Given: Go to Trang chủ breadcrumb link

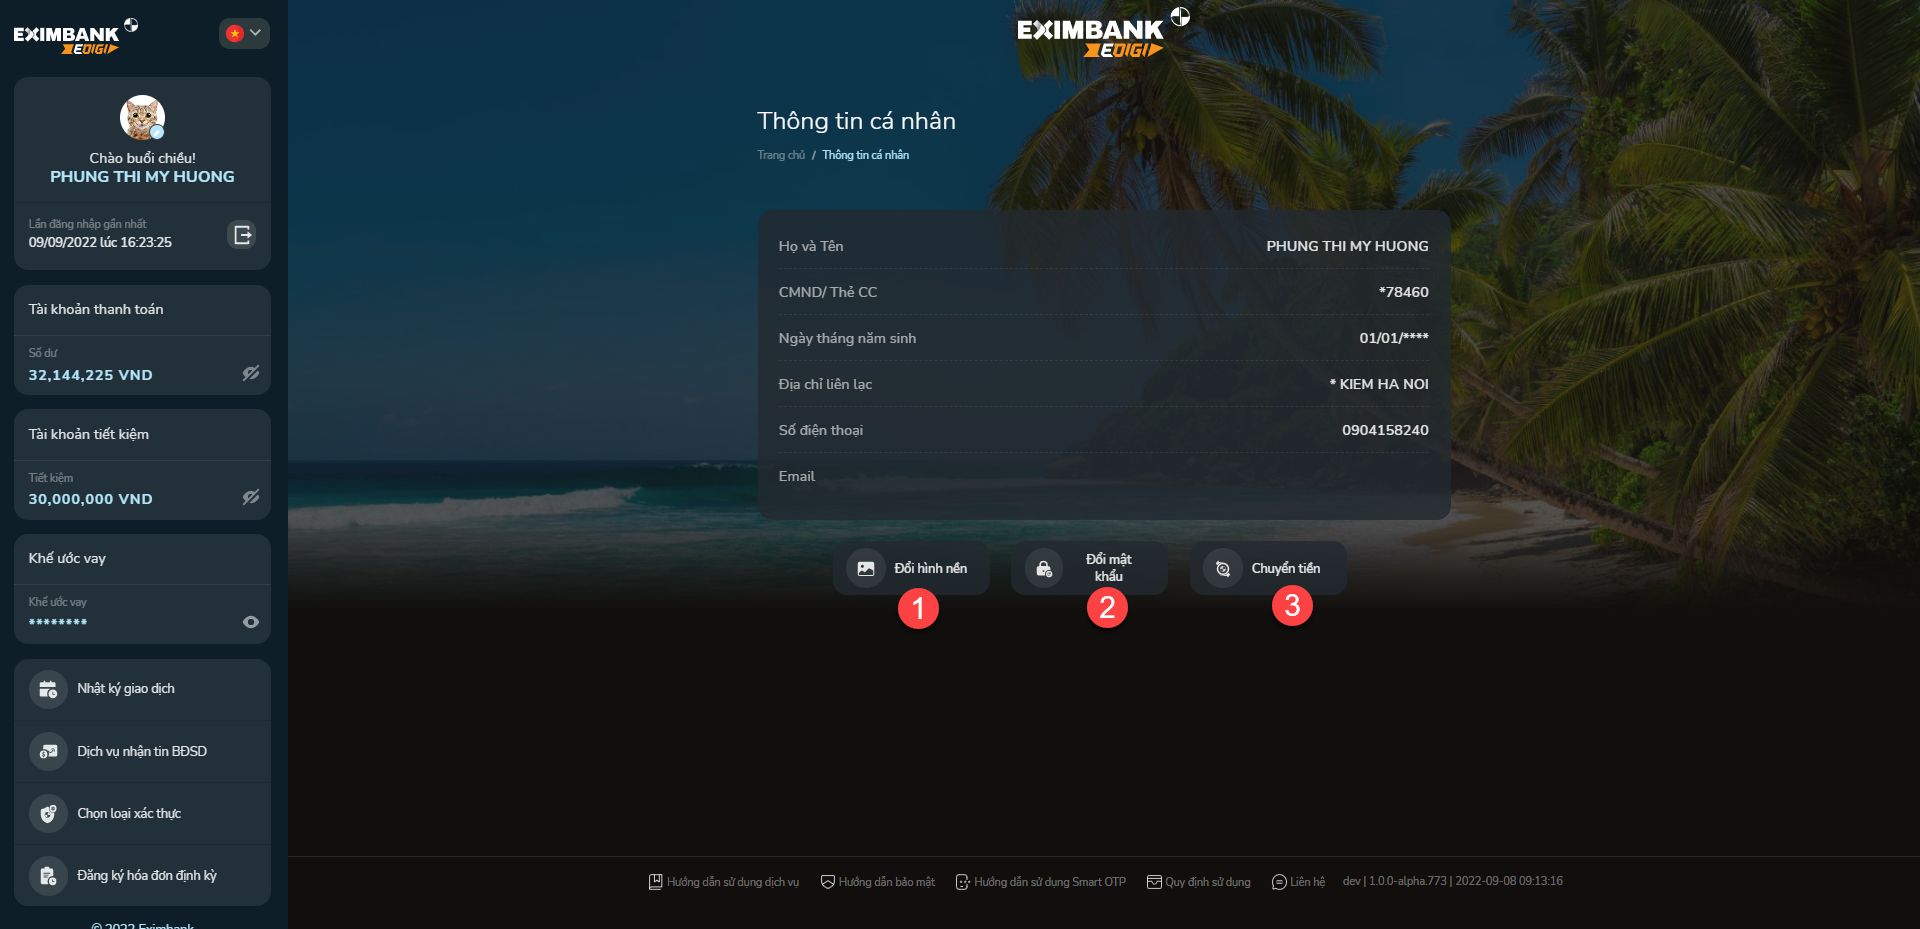Looking at the screenshot, I should click(780, 155).
